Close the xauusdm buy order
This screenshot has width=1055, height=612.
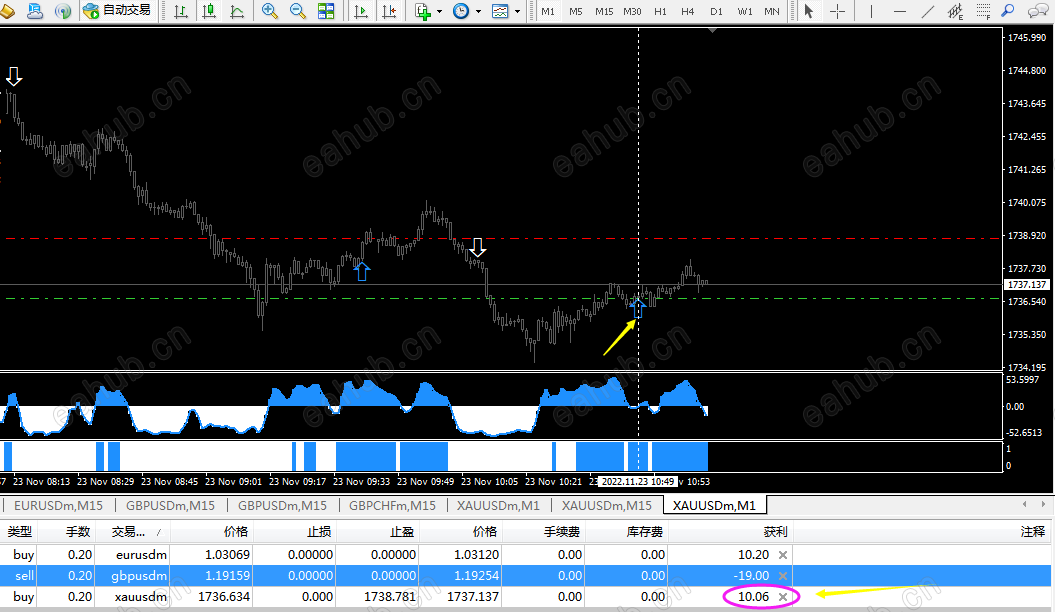tap(783, 597)
